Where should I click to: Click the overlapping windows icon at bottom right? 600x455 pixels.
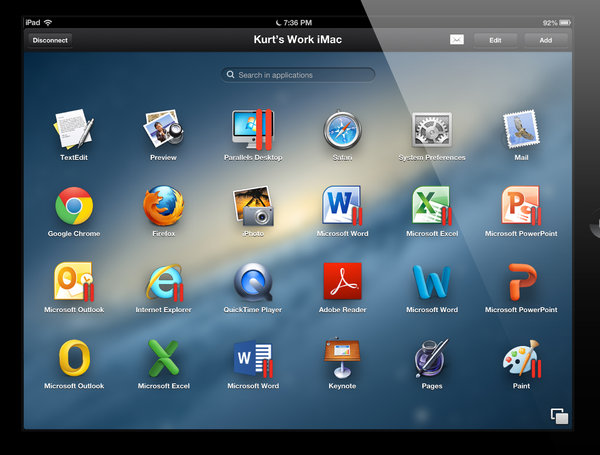coord(559,416)
